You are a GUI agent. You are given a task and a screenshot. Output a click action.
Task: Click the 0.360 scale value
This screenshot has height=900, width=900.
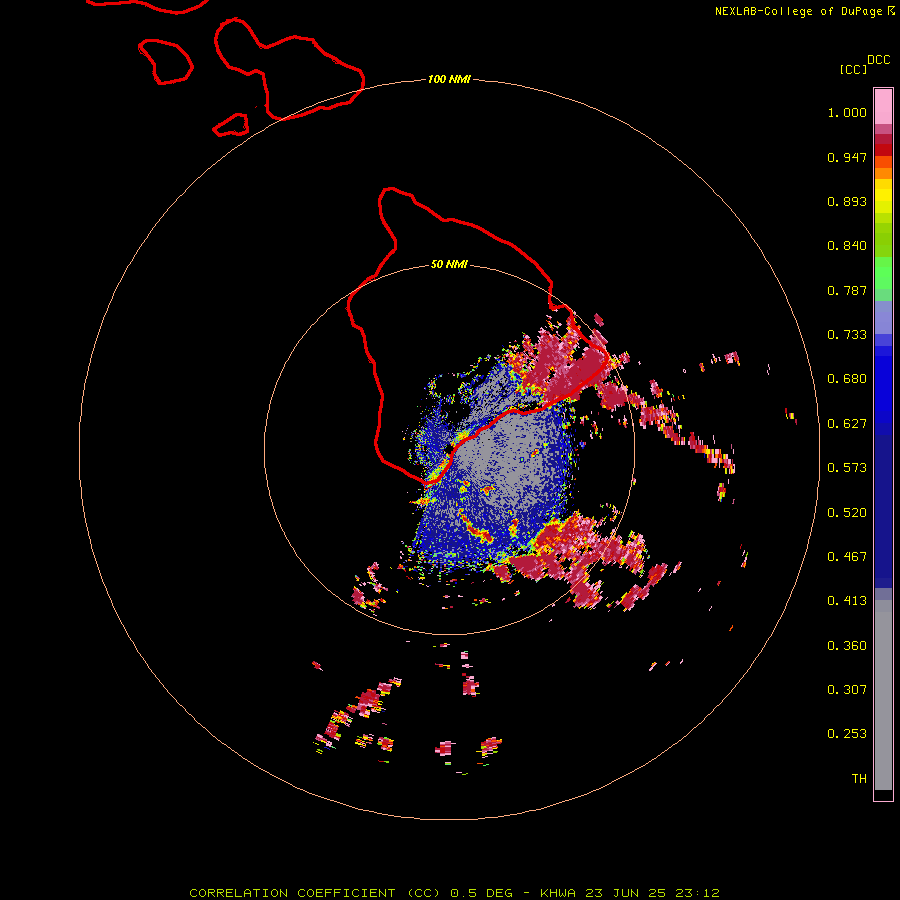(847, 646)
